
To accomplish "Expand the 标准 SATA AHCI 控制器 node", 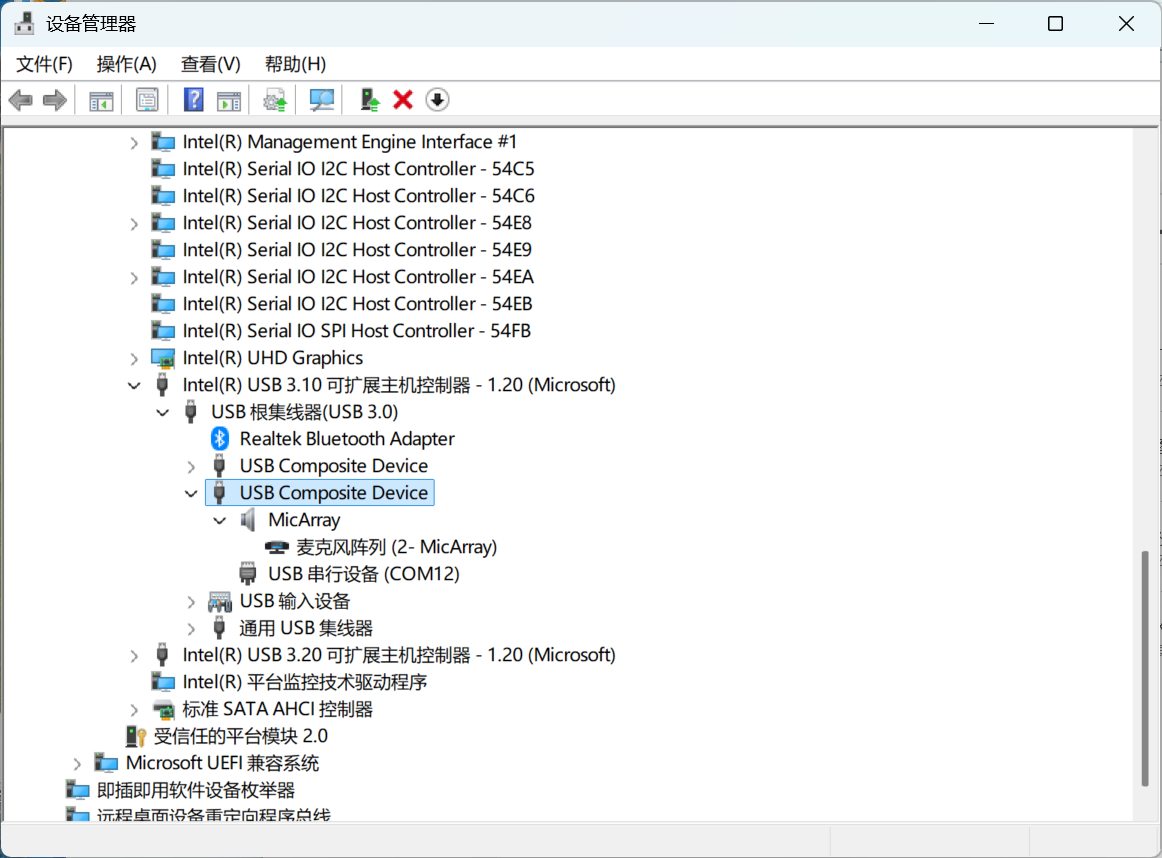I will click(134, 711).
